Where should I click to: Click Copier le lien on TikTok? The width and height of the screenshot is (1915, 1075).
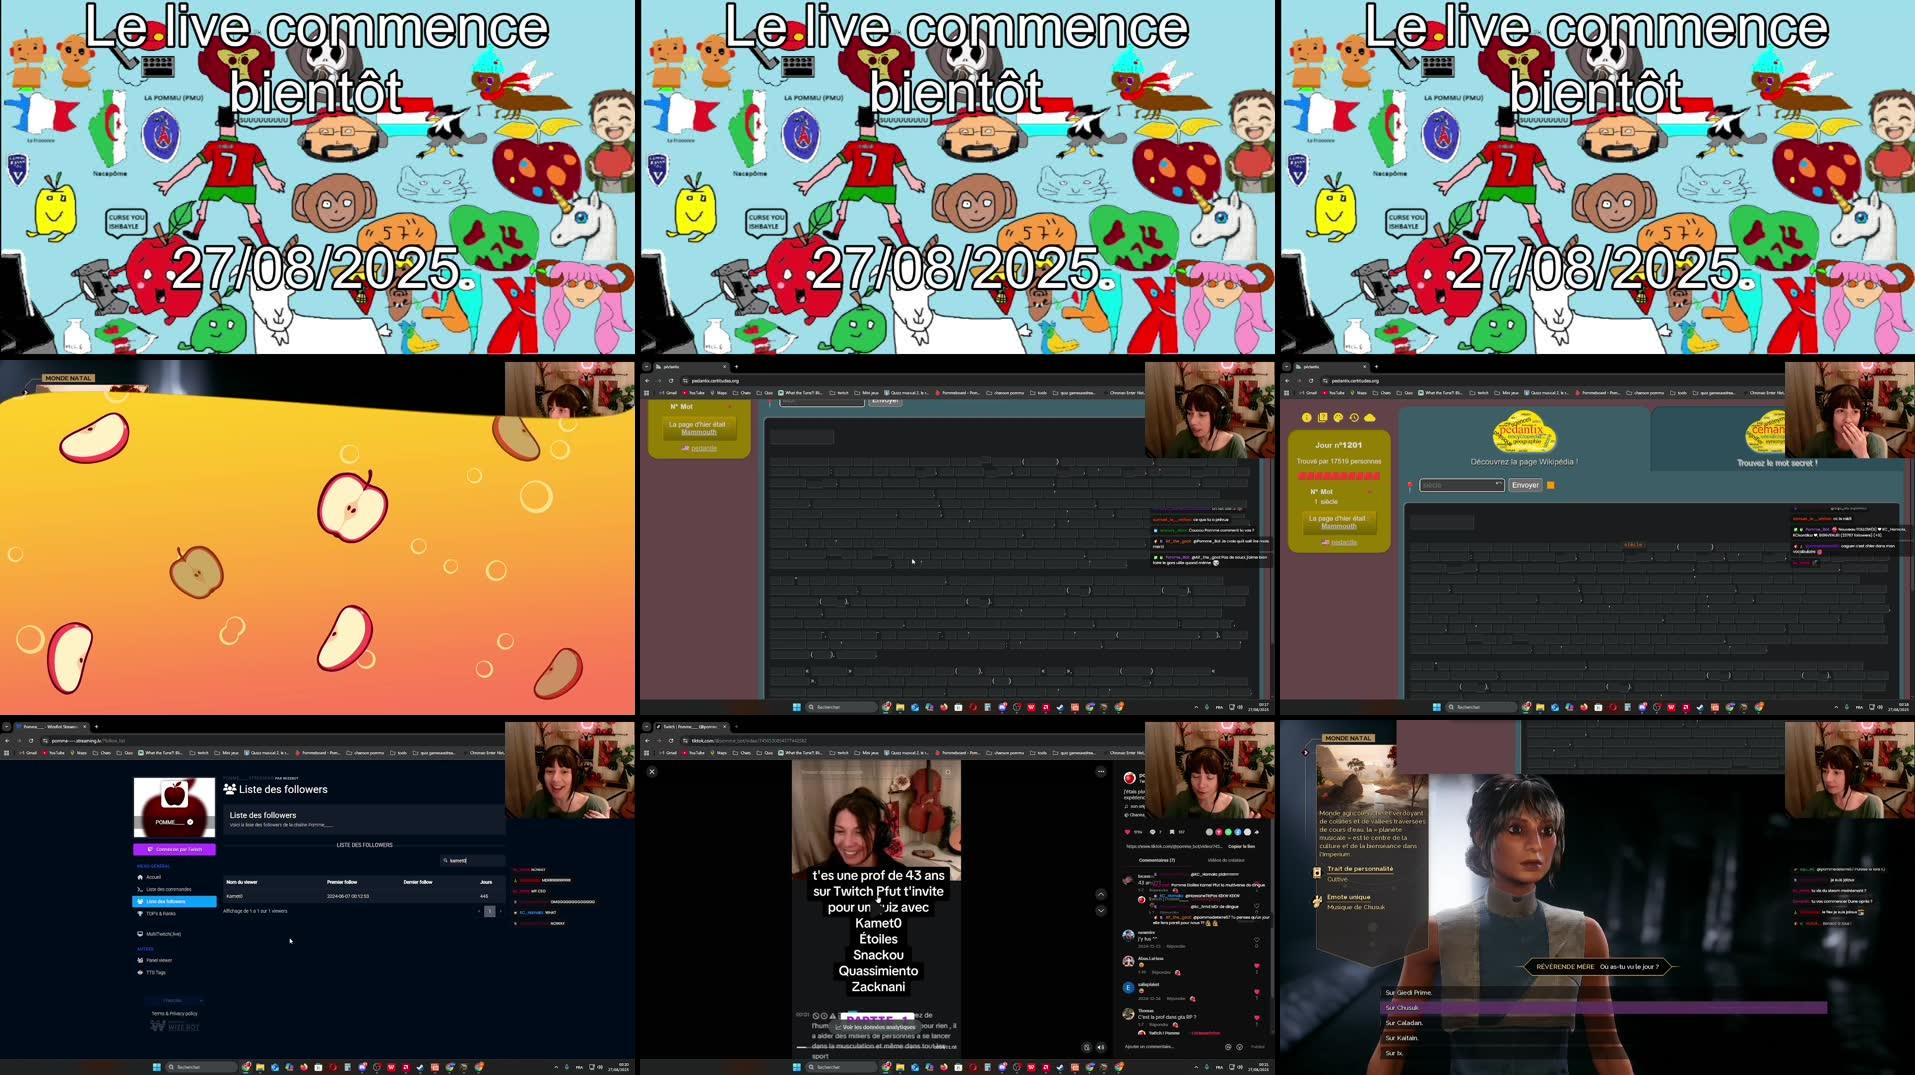click(x=1241, y=846)
